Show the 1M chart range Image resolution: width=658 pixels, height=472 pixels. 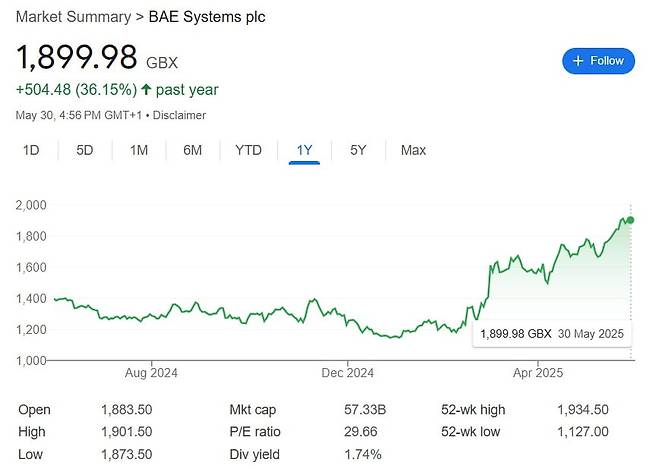[x=139, y=150]
